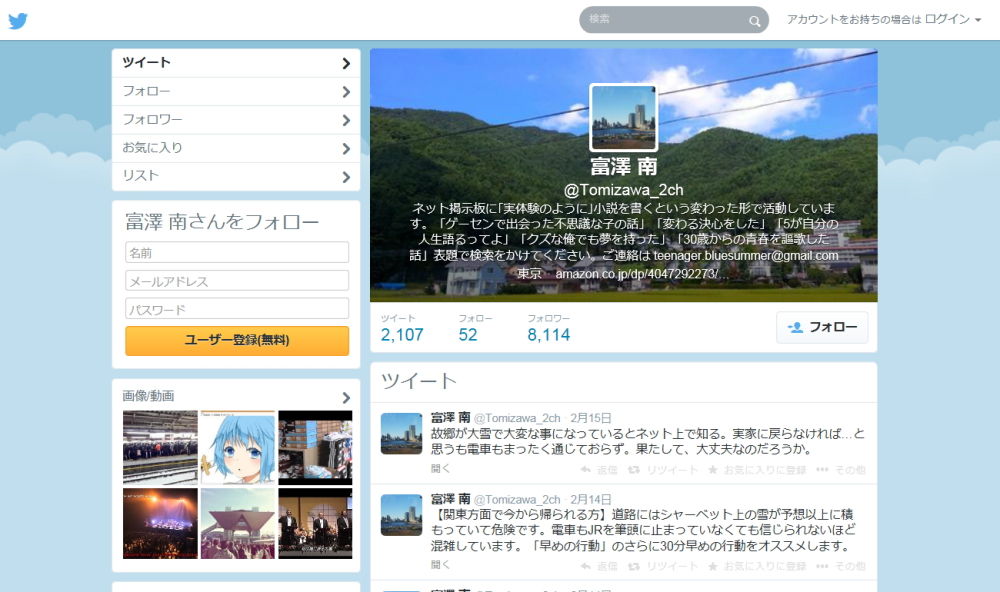Click the Twitter bird logo
Screen dimensions: 1000x592
(18, 21)
